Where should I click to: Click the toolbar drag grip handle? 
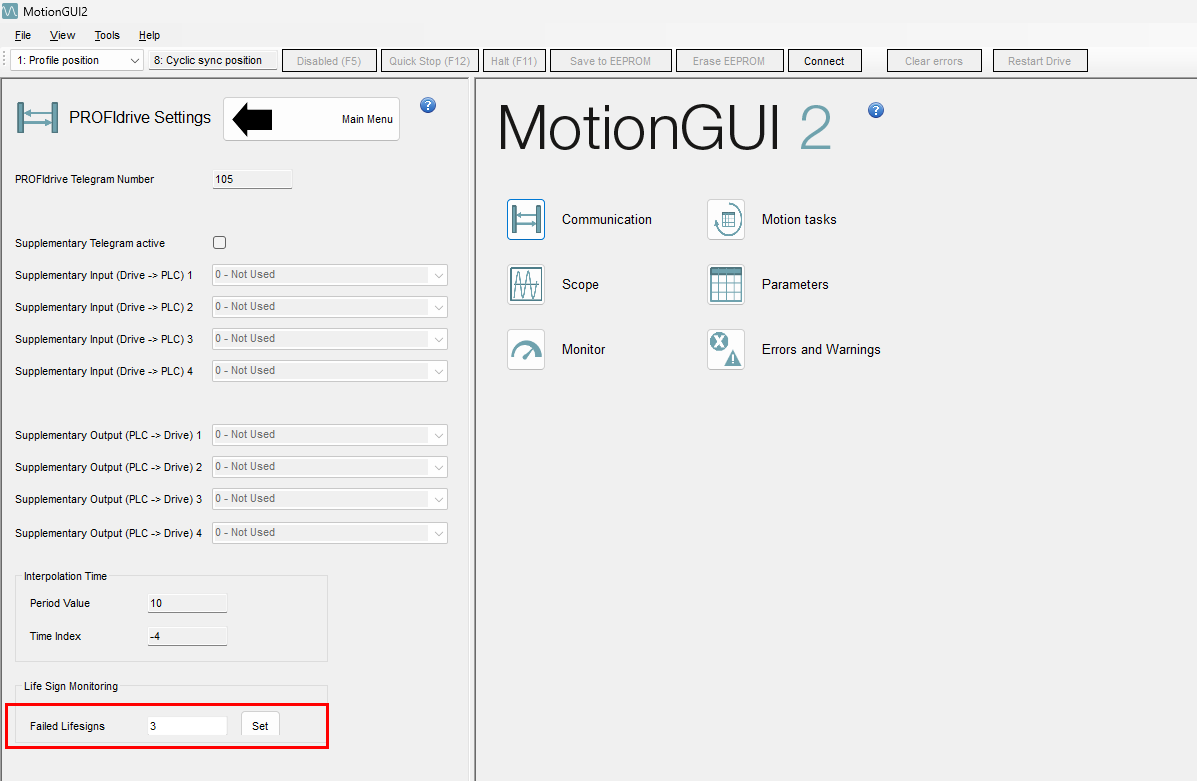pyautogui.click(x=5, y=60)
